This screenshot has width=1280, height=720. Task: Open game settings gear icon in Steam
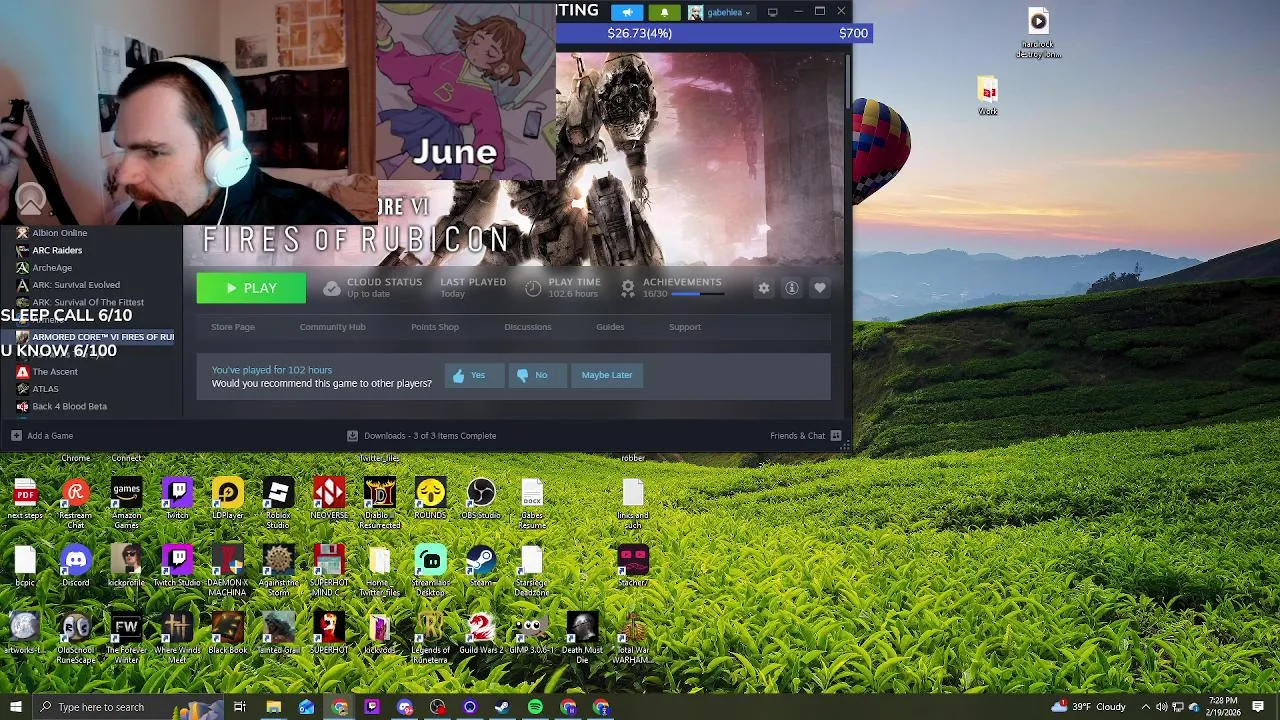764,288
